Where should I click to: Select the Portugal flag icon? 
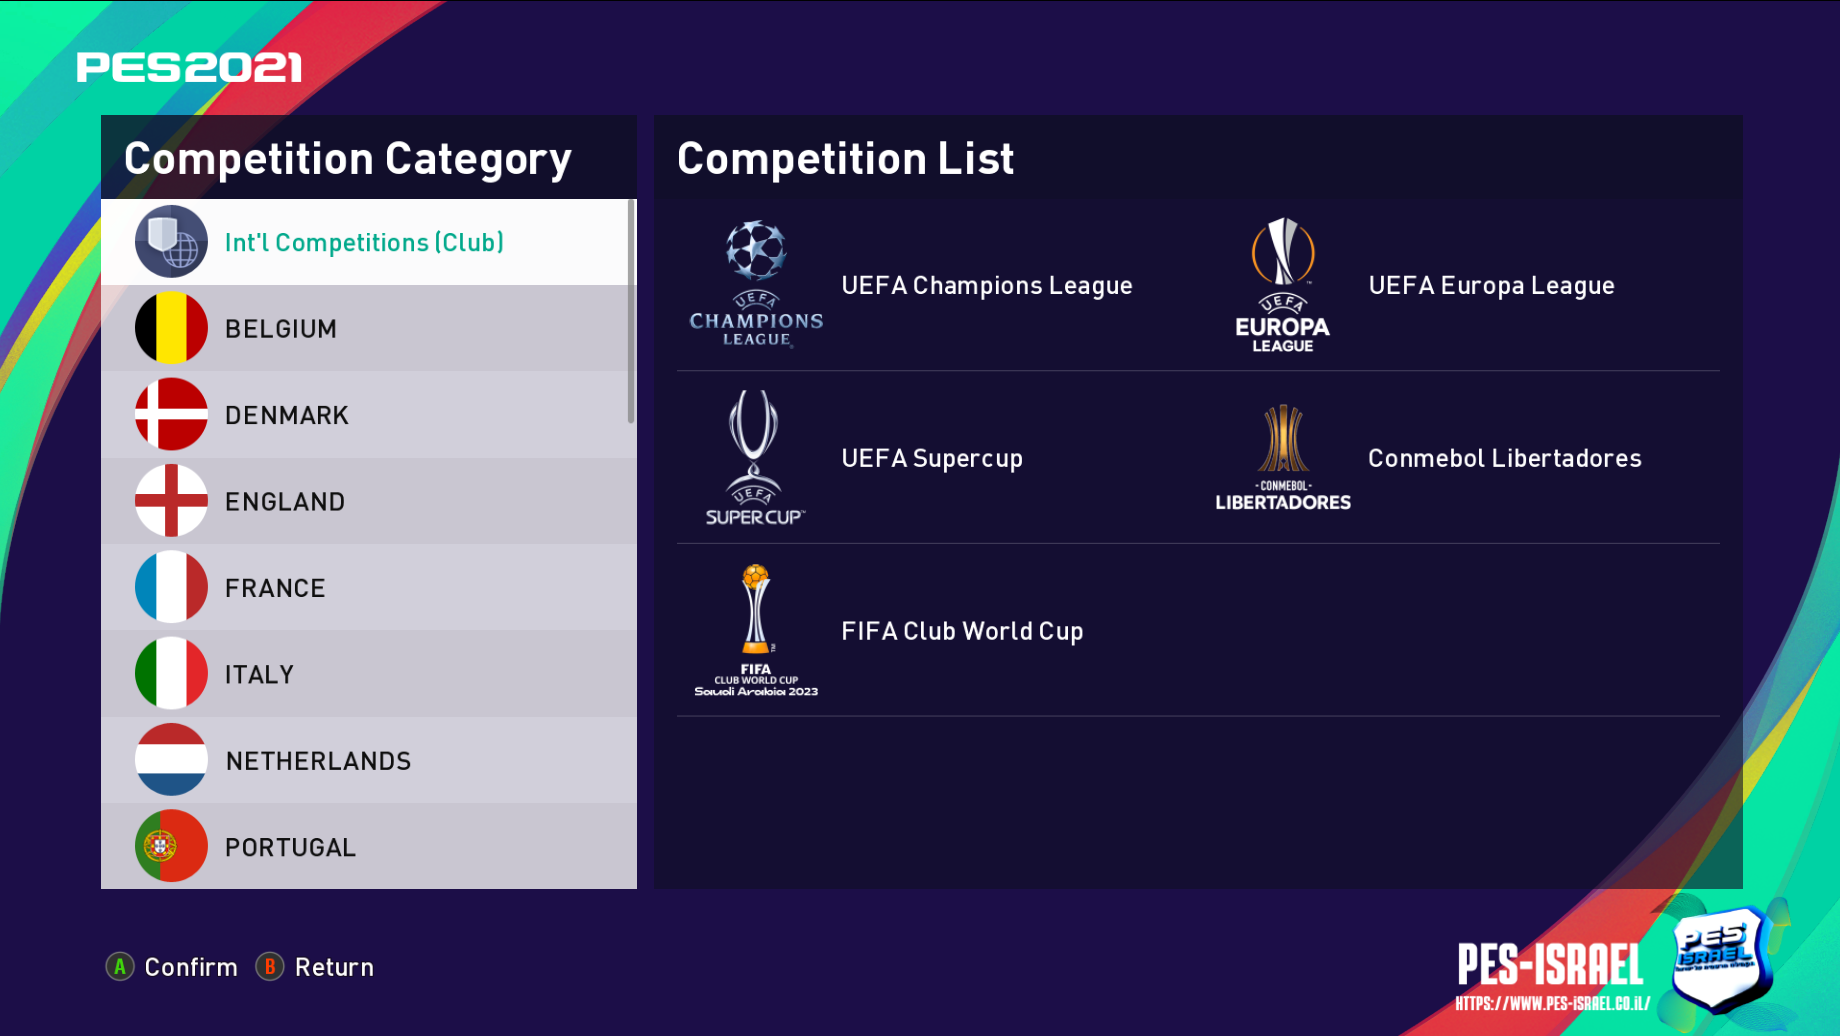coord(171,846)
